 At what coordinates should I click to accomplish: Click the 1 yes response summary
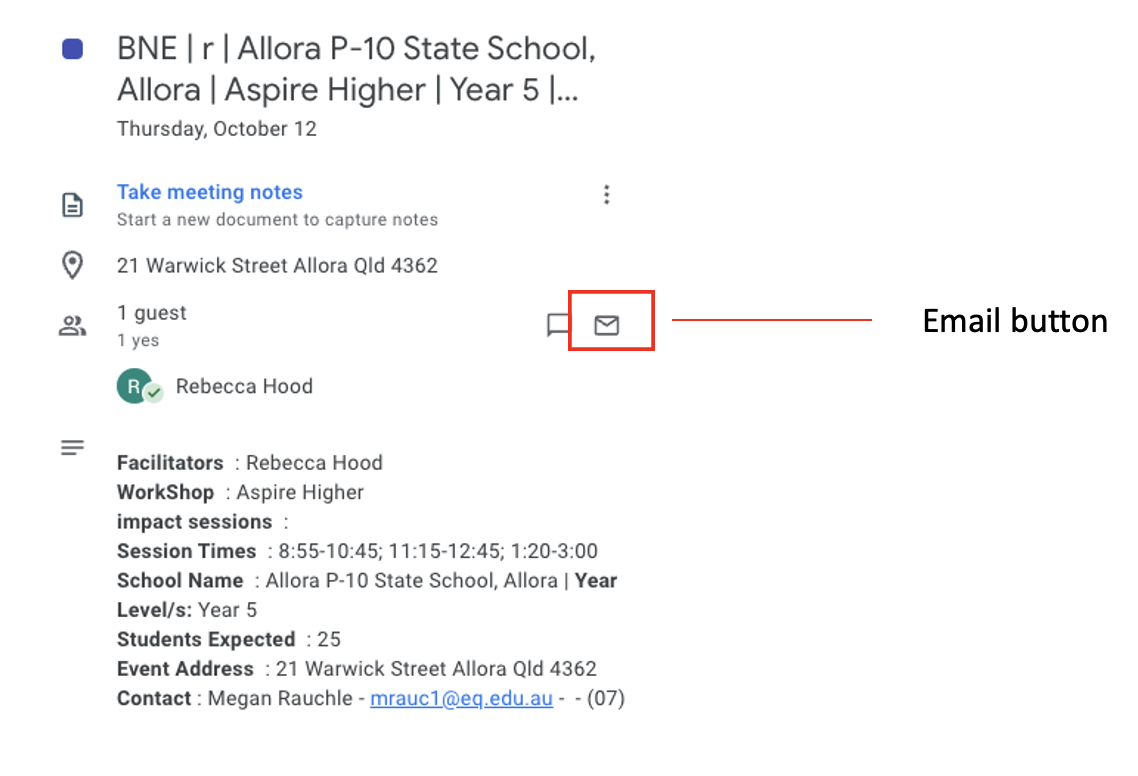coord(138,340)
